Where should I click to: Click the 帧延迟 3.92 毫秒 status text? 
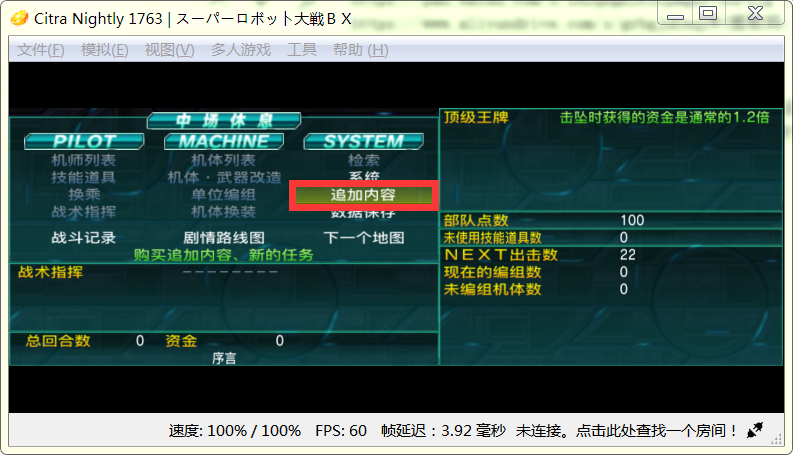(x=443, y=431)
